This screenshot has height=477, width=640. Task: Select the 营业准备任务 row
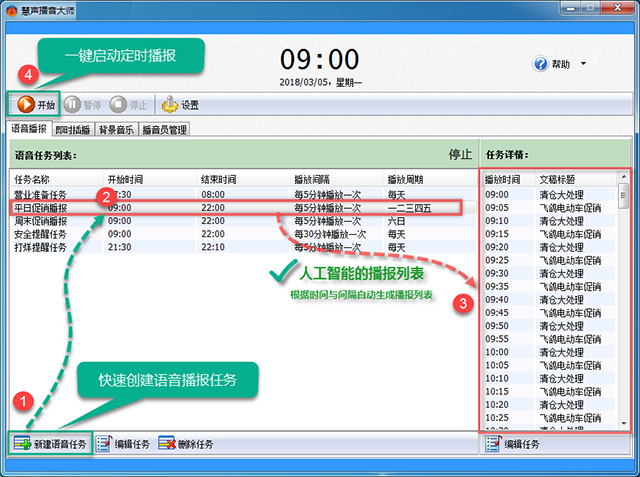(243, 195)
